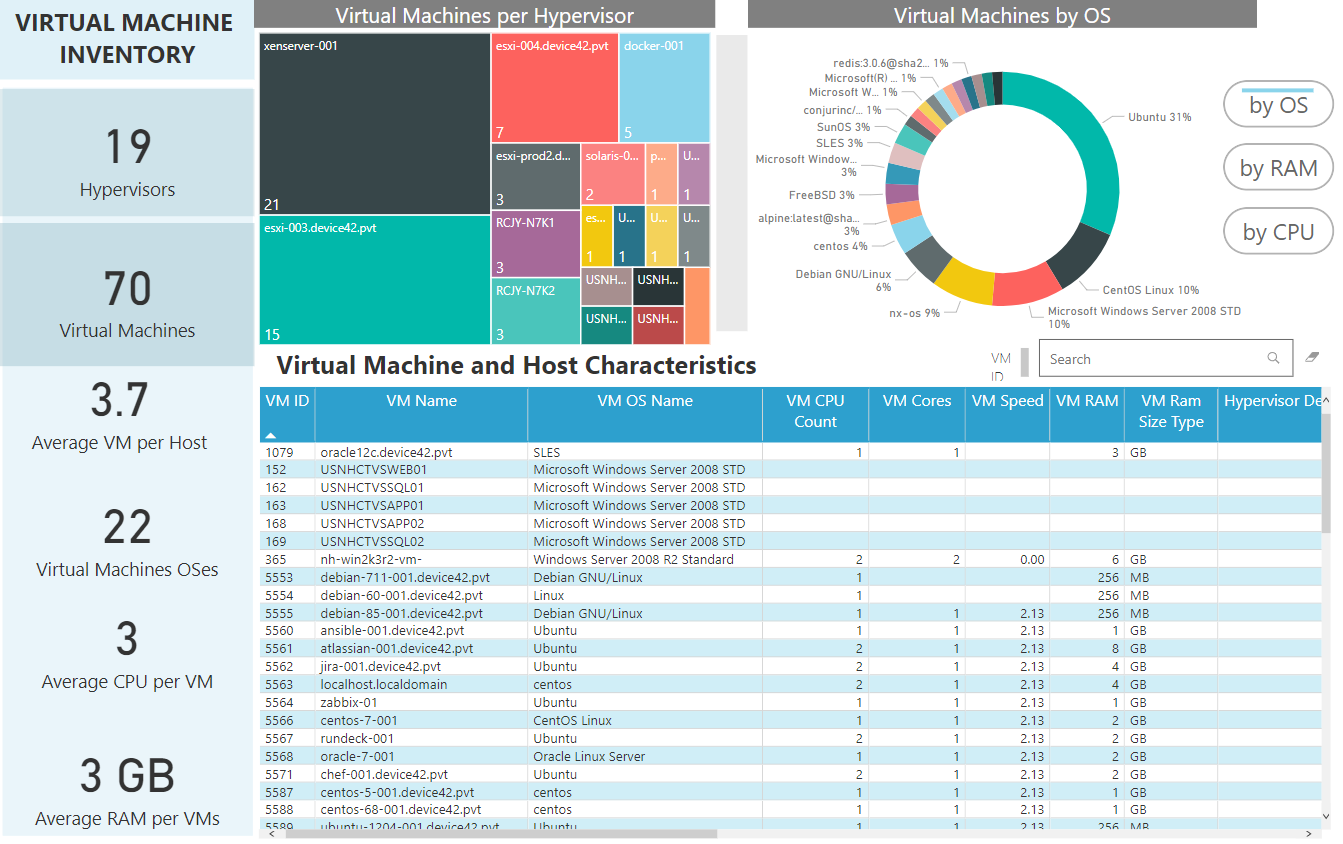The image size is (1343, 844).
Task: Switch the chart to by CPU
Action: point(1279,232)
